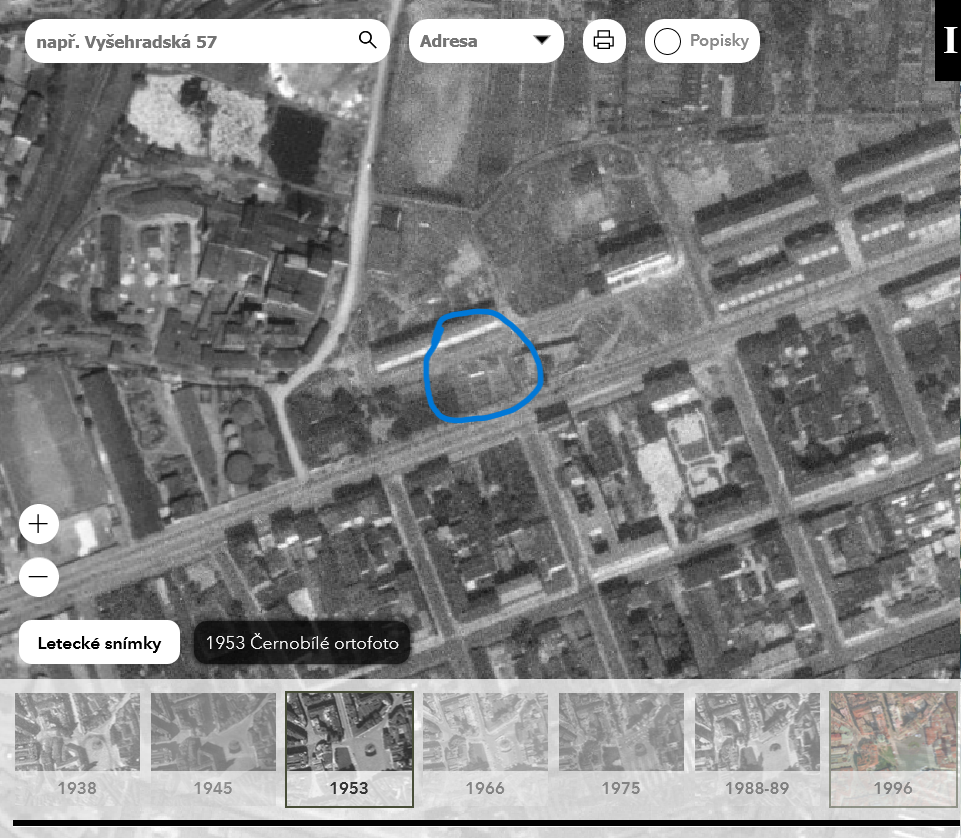Print the map with printer icon
Image resolution: width=961 pixels, height=838 pixels.
(604, 40)
